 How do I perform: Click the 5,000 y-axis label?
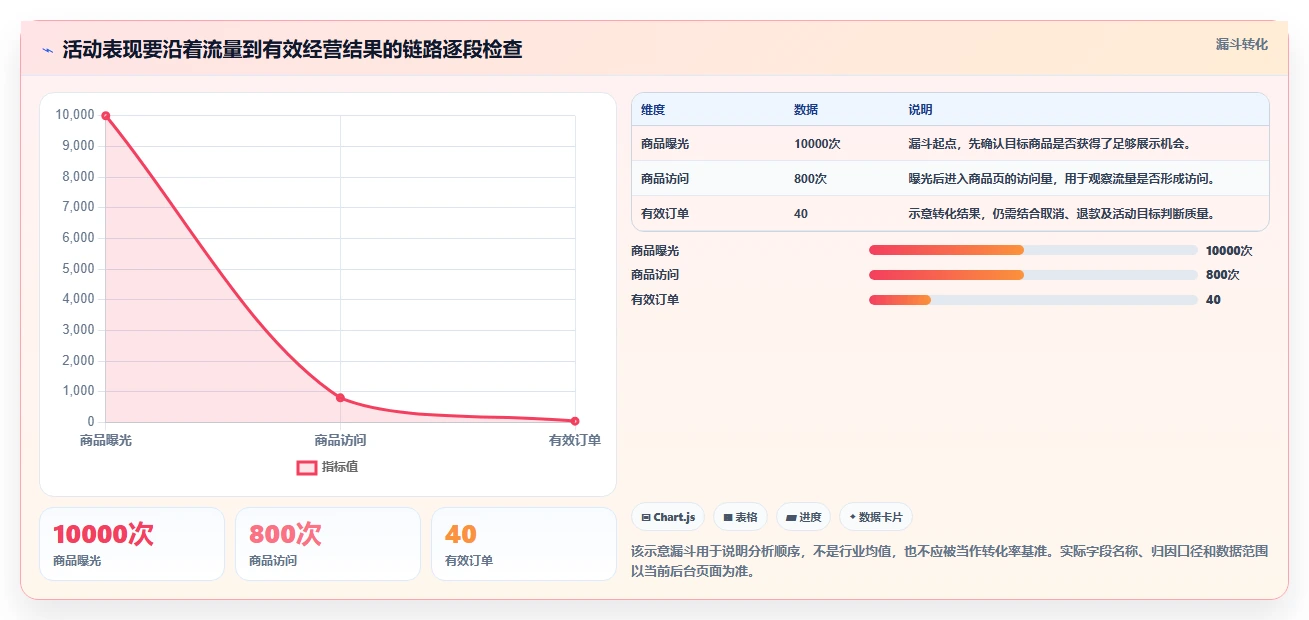(78, 269)
